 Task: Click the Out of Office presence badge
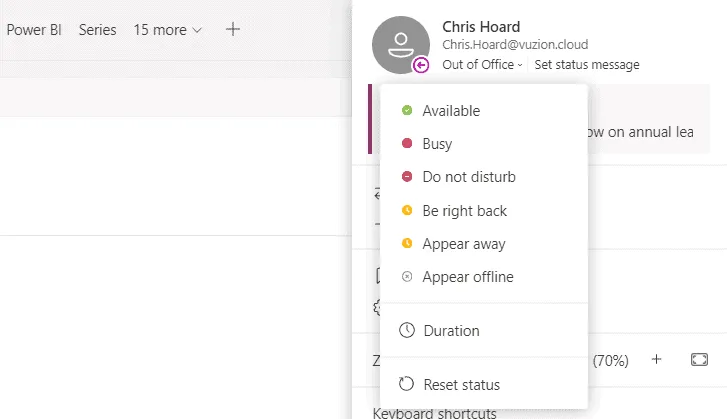pyautogui.click(x=421, y=65)
